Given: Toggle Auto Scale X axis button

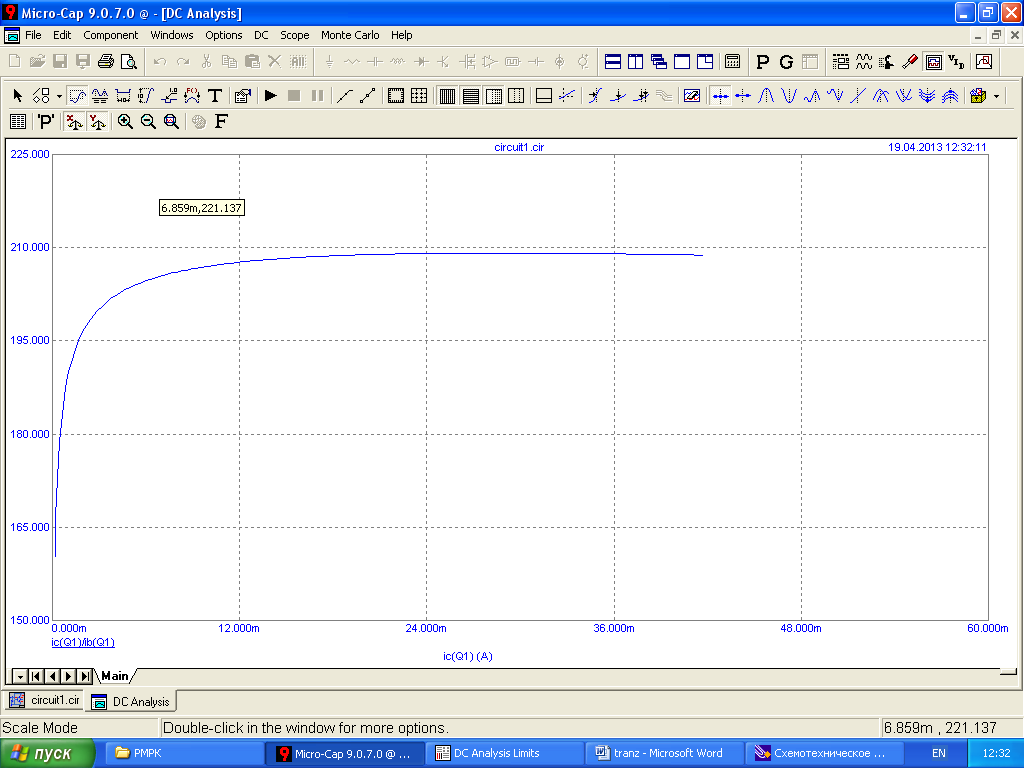Looking at the screenshot, I should (x=74, y=121).
